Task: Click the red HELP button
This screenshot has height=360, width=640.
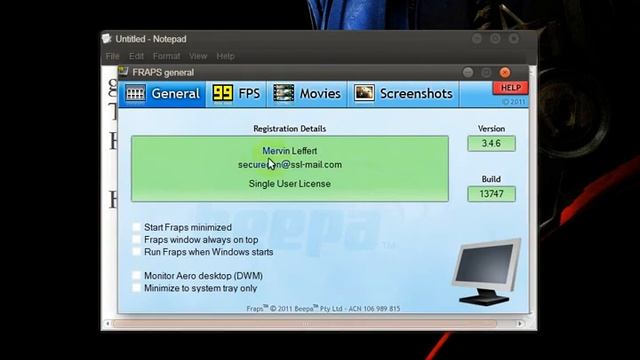Action: coord(510,88)
